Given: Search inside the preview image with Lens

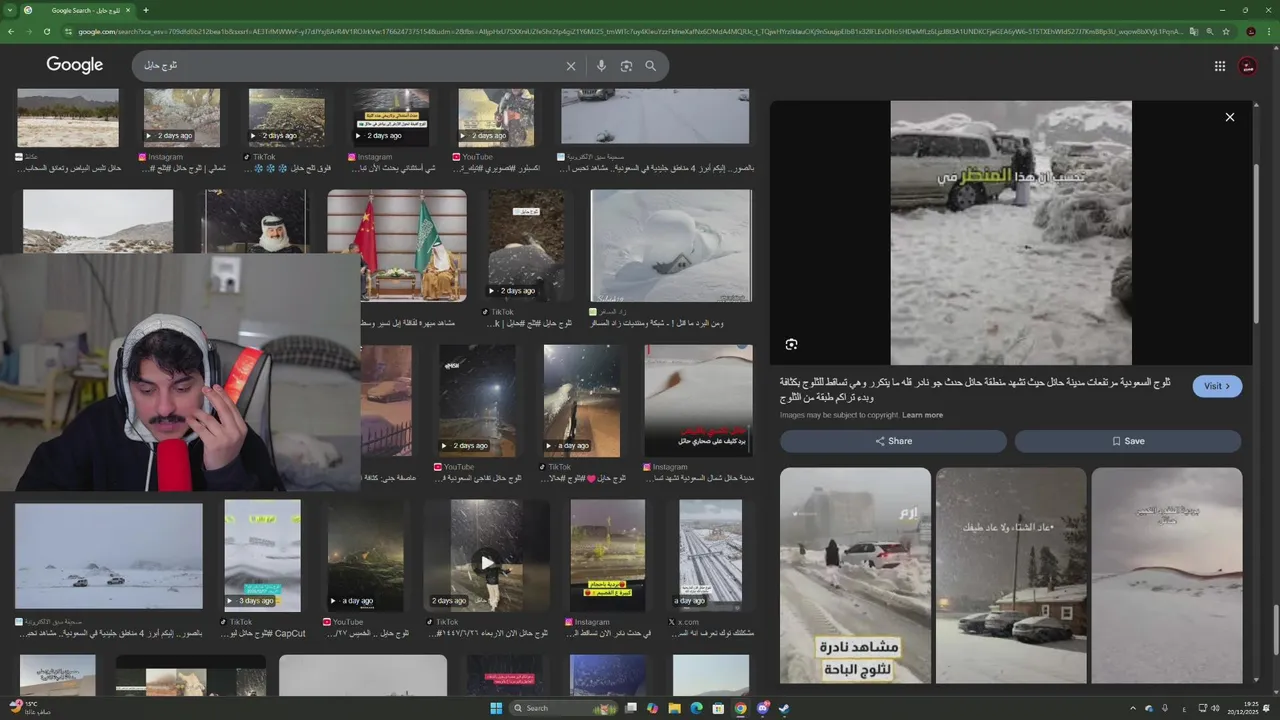Looking at the screenshot, I should coord(791,344).
